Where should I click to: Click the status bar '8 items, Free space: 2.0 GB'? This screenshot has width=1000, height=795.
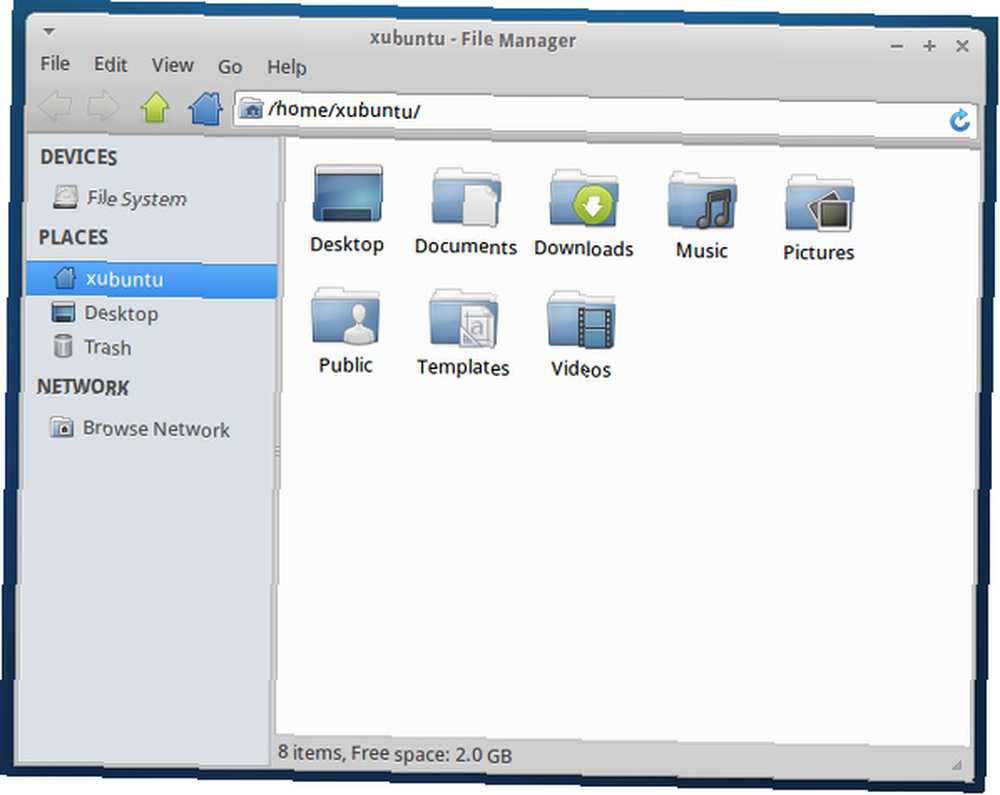tap(395, 754)
